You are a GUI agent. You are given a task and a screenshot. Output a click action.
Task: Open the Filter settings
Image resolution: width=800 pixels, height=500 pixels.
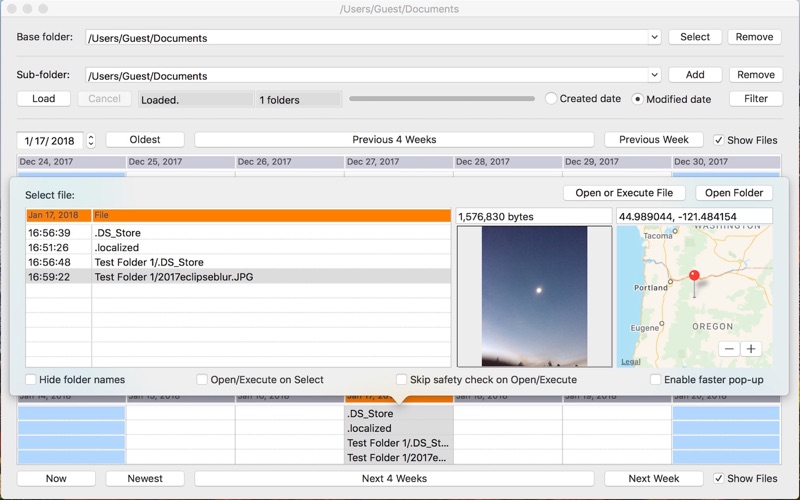[755, 99]
